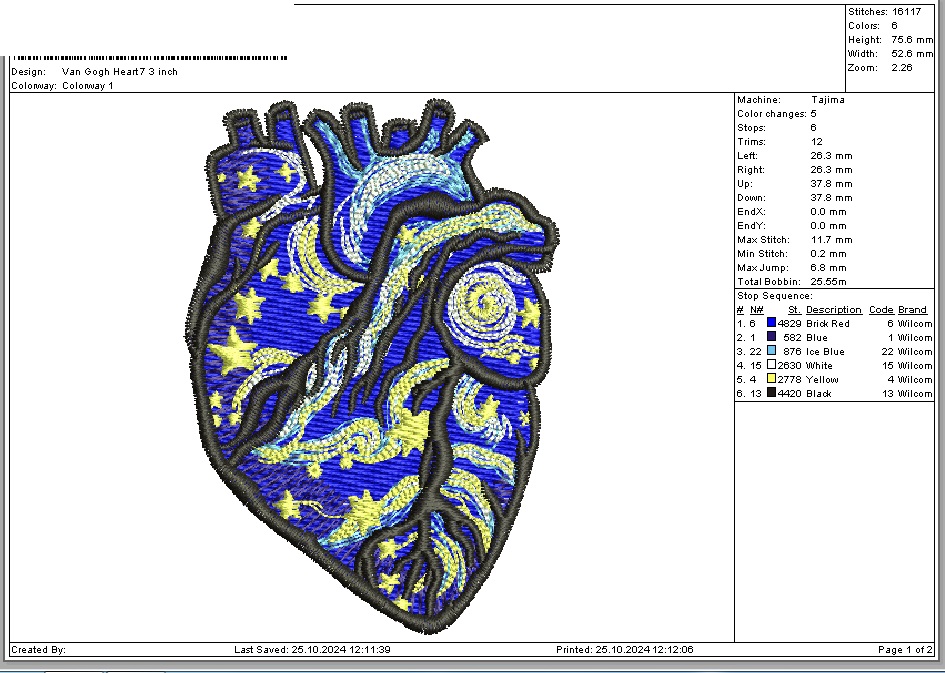Click the Van Gogh heart design preview
945x673 pixels.
click(x=371, y=366)
